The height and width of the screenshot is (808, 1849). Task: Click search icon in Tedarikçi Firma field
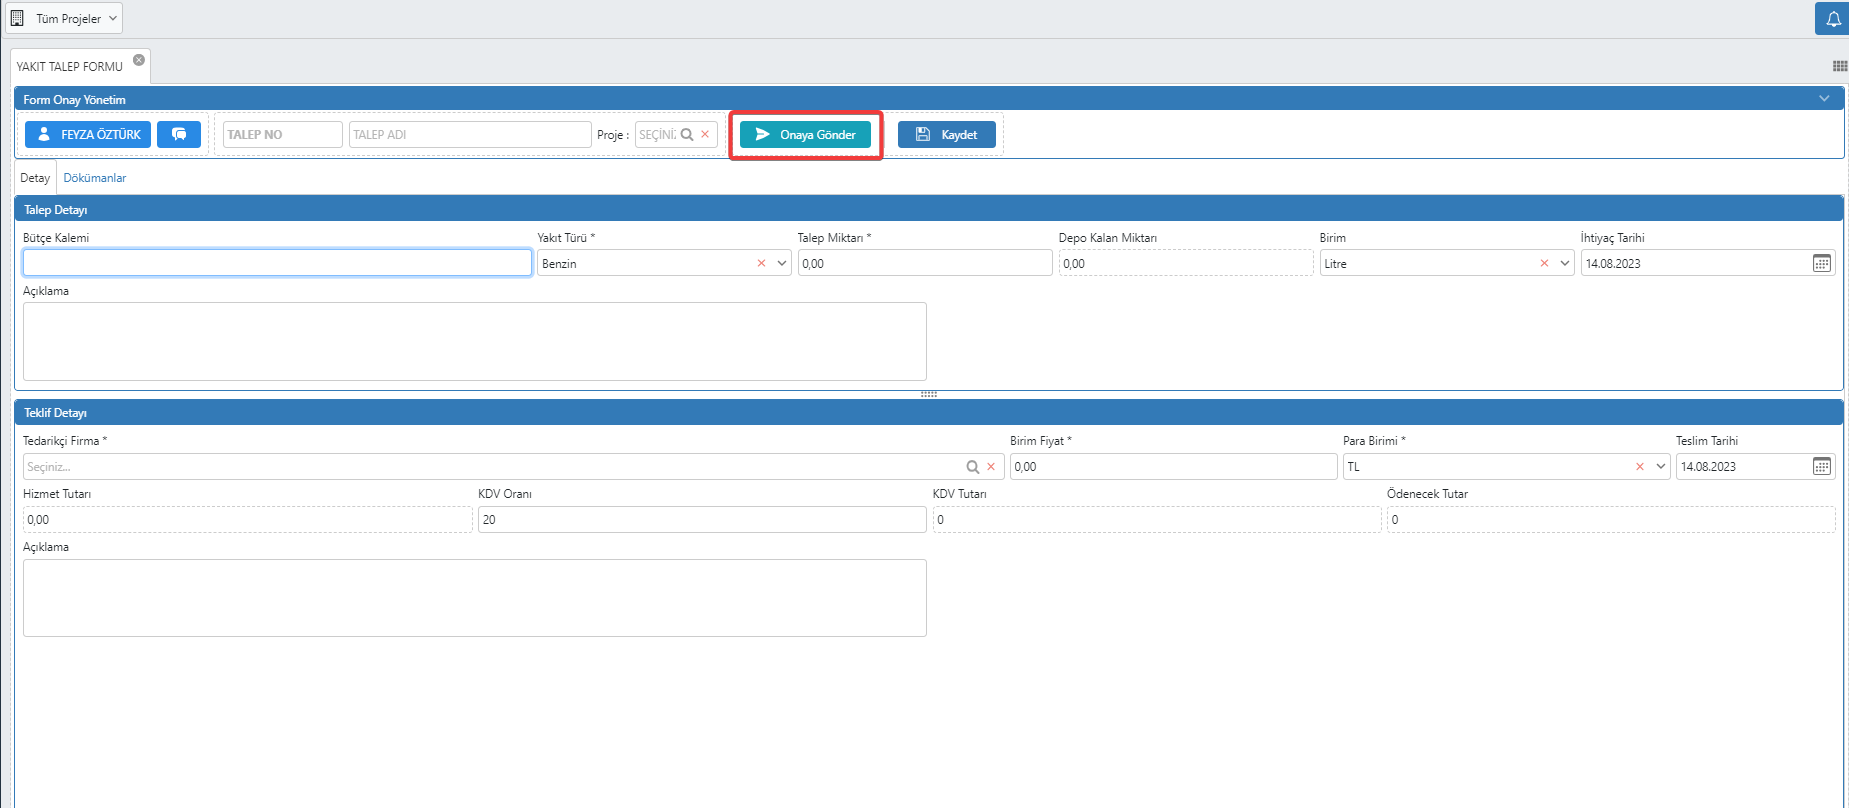click(972, 466)
